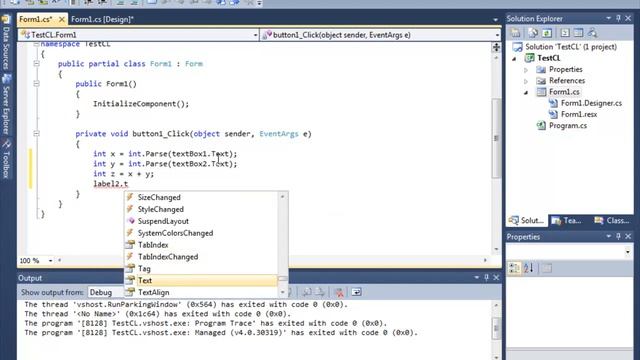This screenshot has height=360, width=640.
Task: Collapse Form1() constructor outlining
Action: (x=36, y=83)
